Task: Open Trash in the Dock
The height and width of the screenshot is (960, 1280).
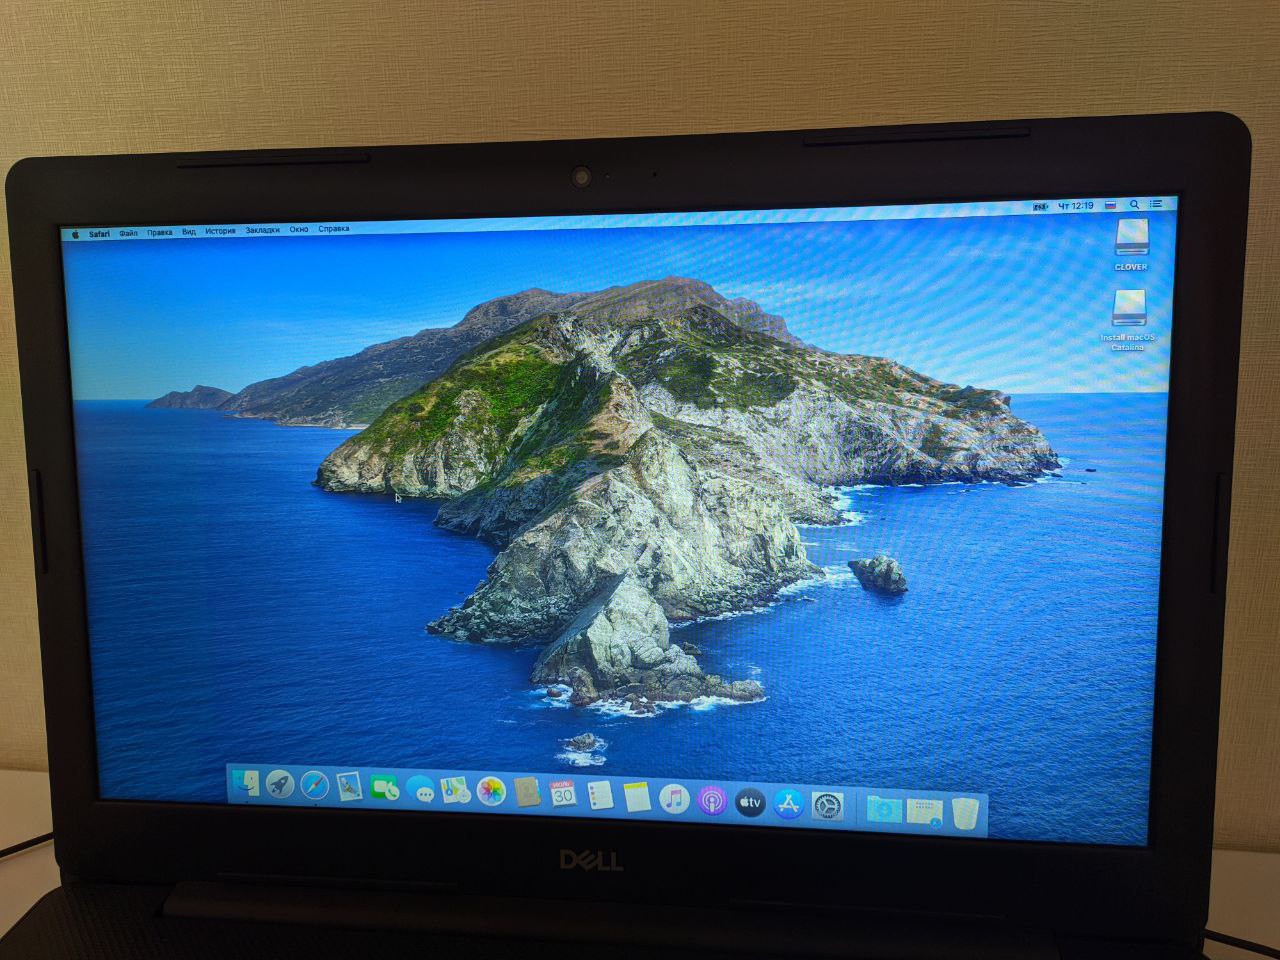Action: coord(964,813)
